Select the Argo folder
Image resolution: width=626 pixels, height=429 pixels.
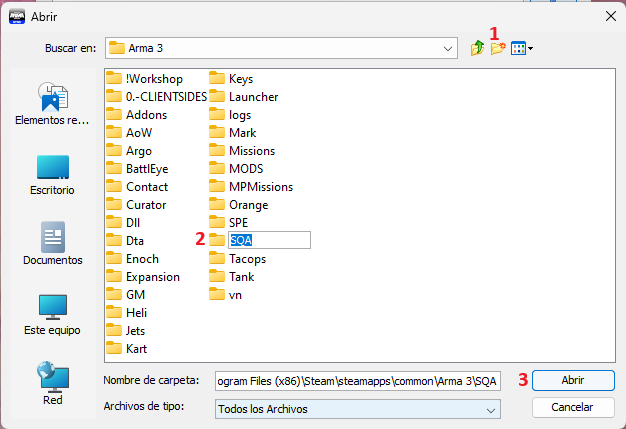coord(129,151)
